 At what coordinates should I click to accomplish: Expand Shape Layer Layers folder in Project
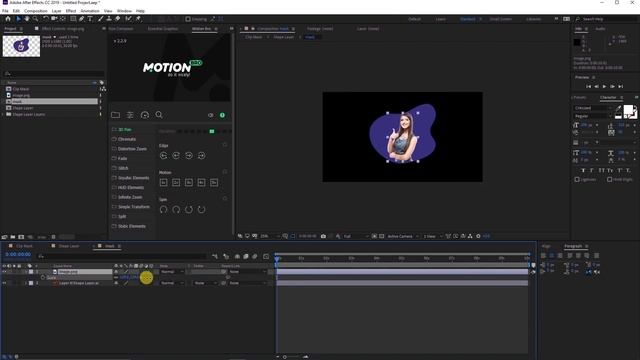(3, 115)
